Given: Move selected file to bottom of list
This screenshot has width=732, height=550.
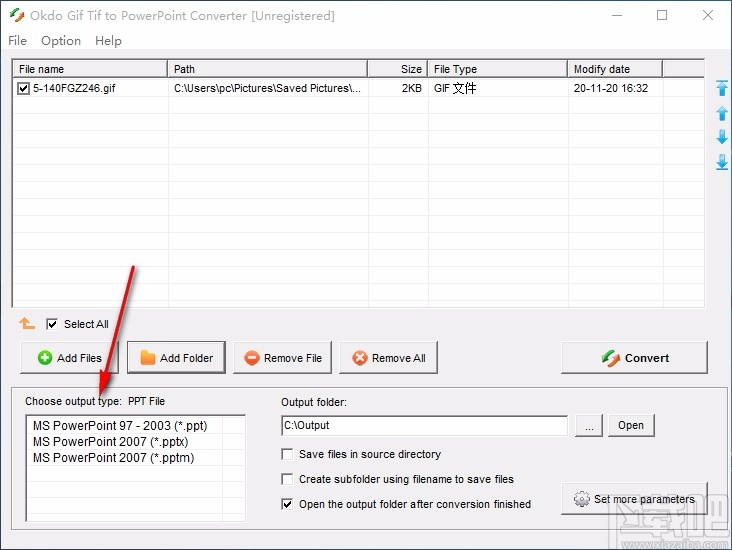Looking at the screenshot, I should [722, 162].
